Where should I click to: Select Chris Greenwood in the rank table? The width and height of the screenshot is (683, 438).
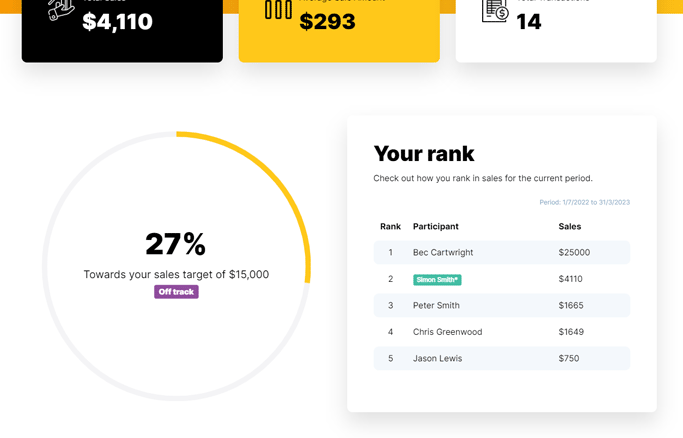click(447, 332)
